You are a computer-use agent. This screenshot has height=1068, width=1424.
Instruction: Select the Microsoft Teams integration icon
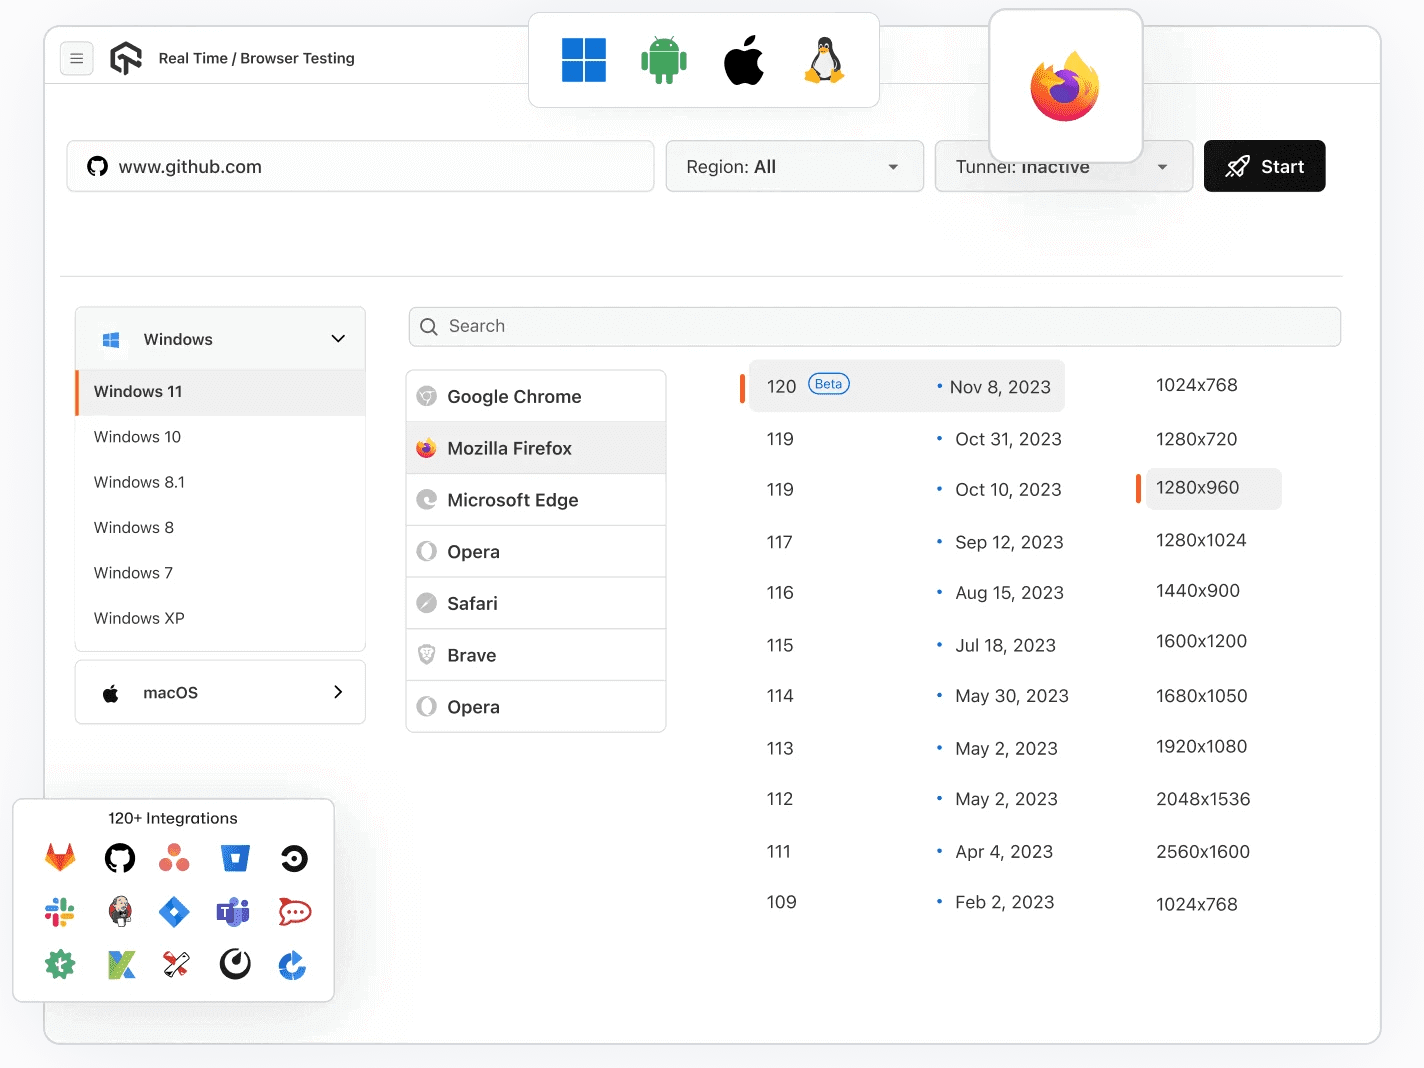click(233, 911)
